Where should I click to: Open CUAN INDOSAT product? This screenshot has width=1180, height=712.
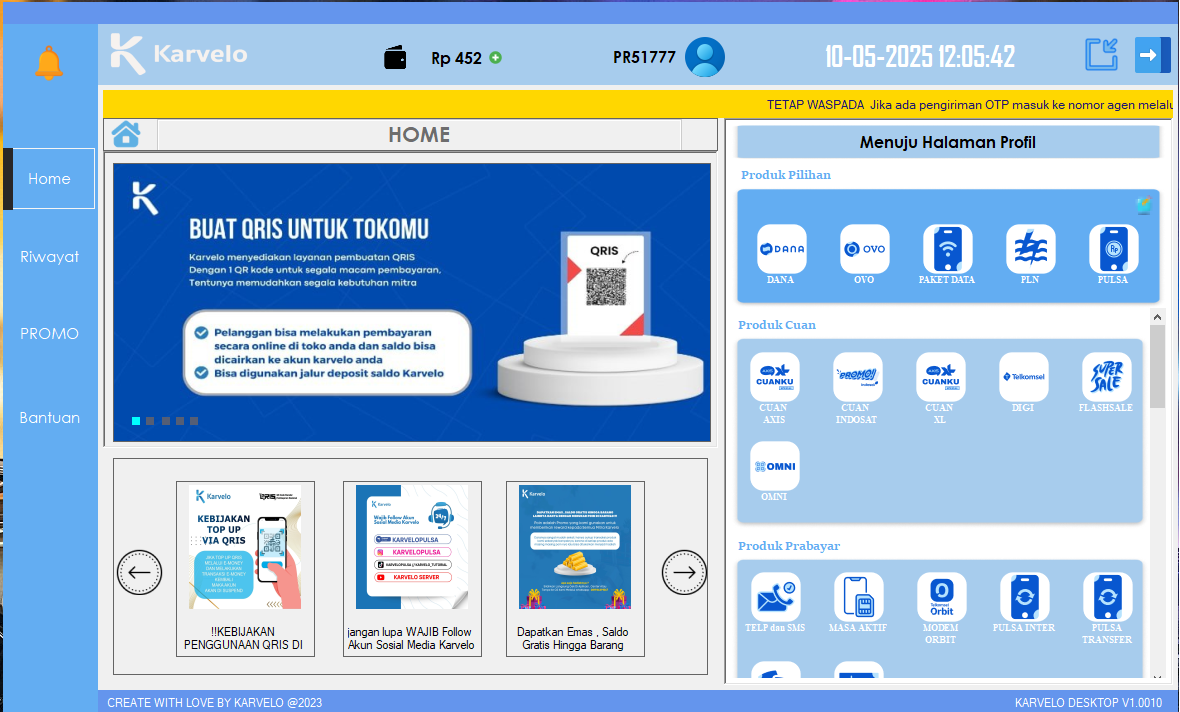pyautogui.click(x=857, y=377)
